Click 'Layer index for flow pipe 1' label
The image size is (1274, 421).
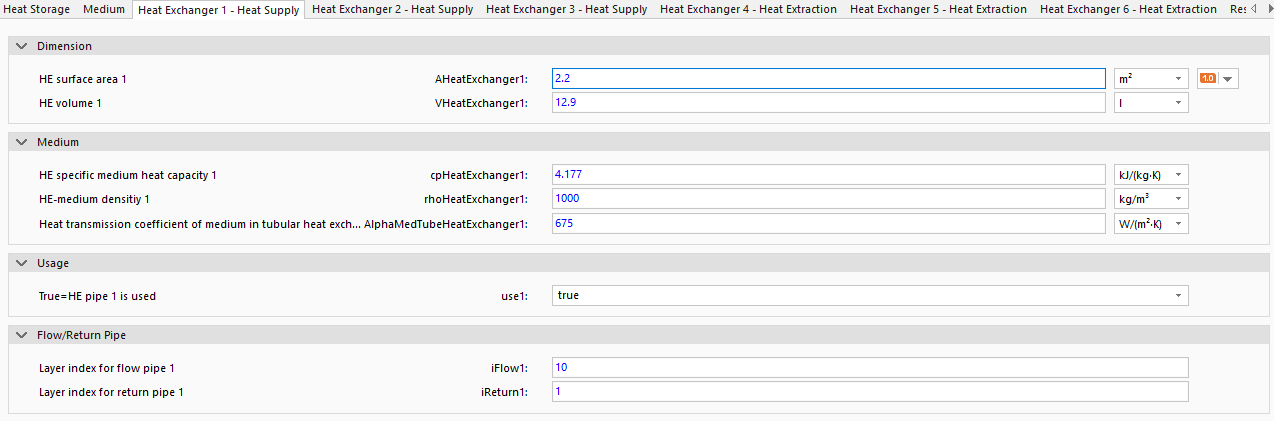pos(107,368)
